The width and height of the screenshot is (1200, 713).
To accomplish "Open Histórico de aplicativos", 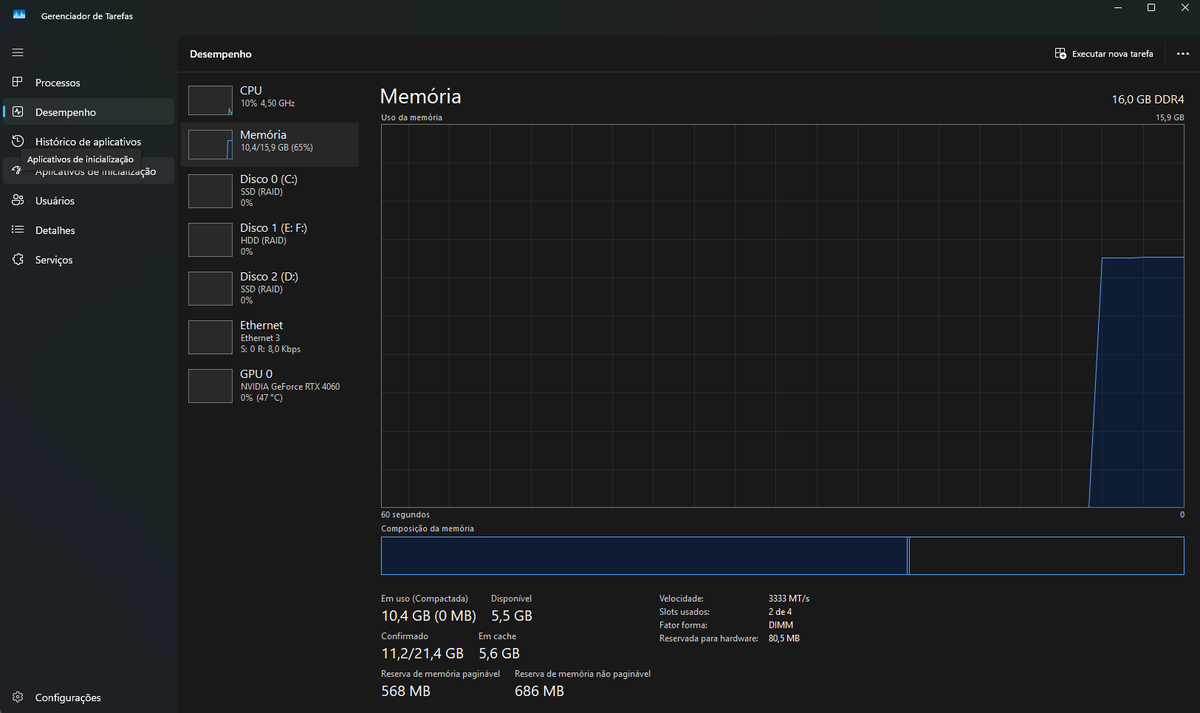I will click(x=89, y=142).
